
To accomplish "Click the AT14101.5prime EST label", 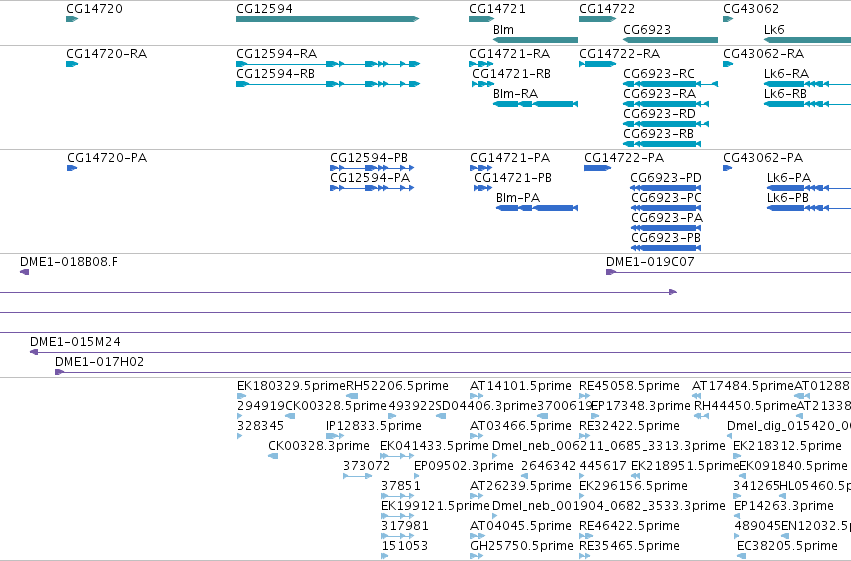I will (x=521, y=386).
